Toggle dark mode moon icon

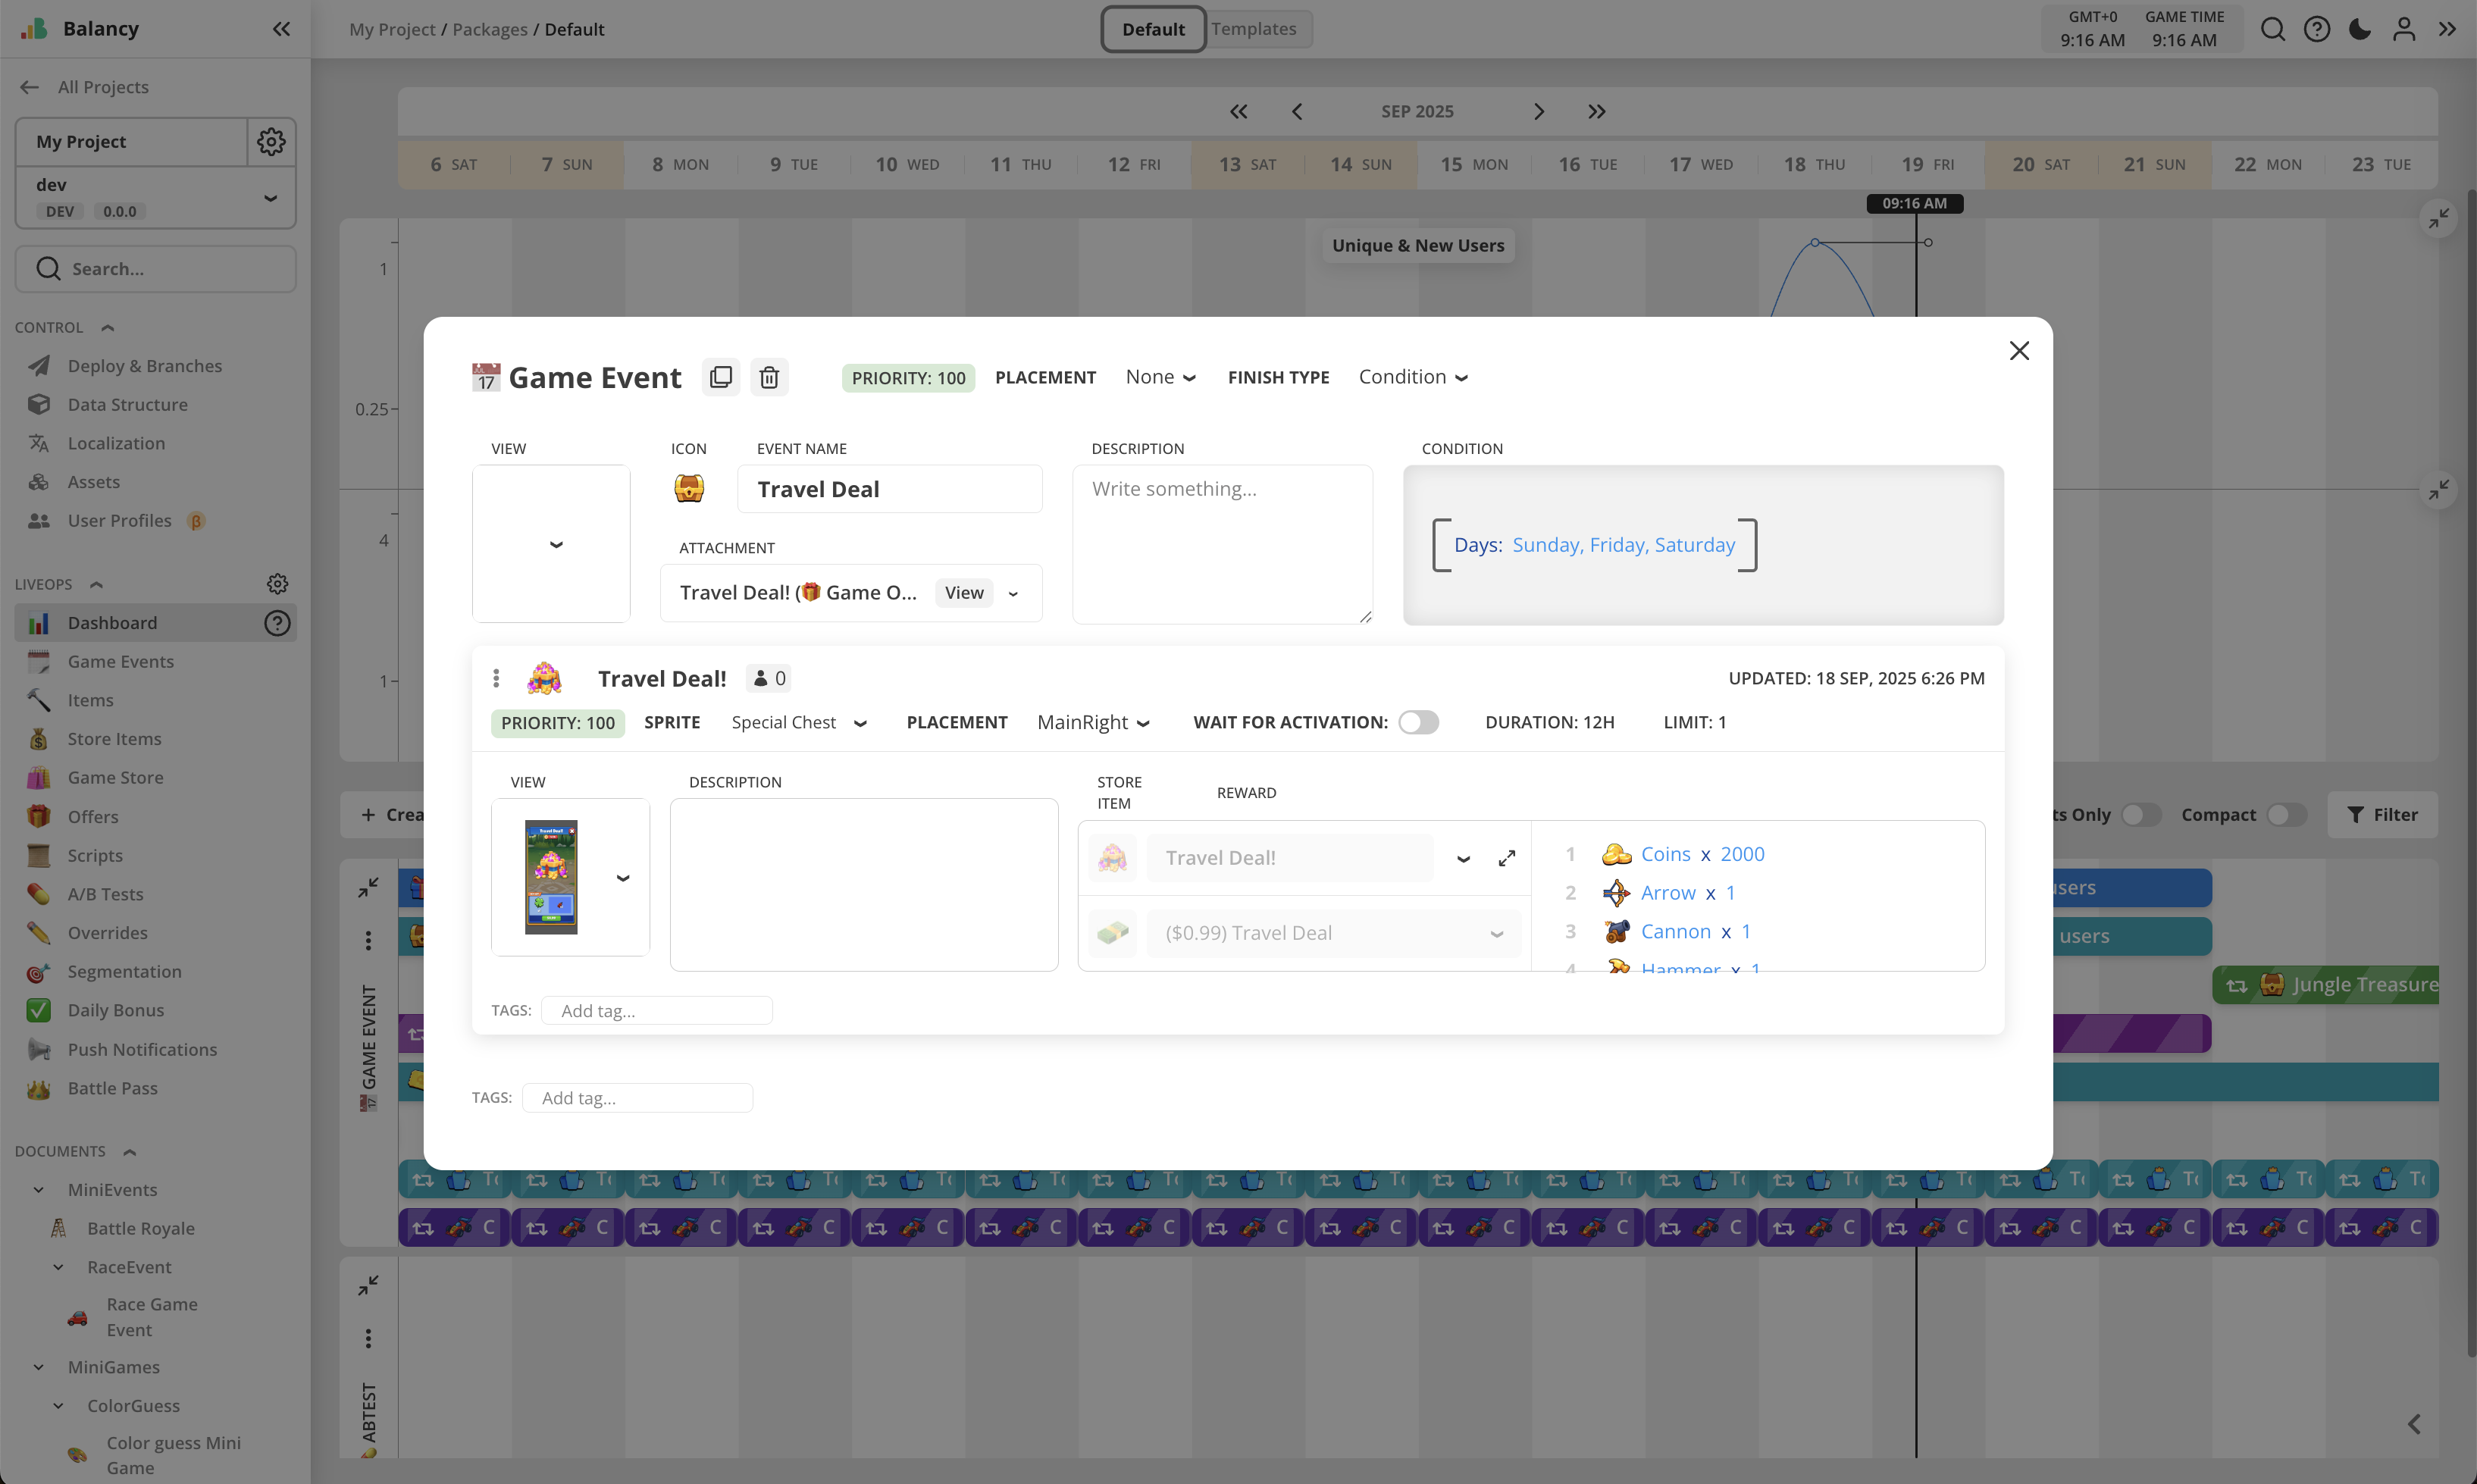coord(2359,29)
